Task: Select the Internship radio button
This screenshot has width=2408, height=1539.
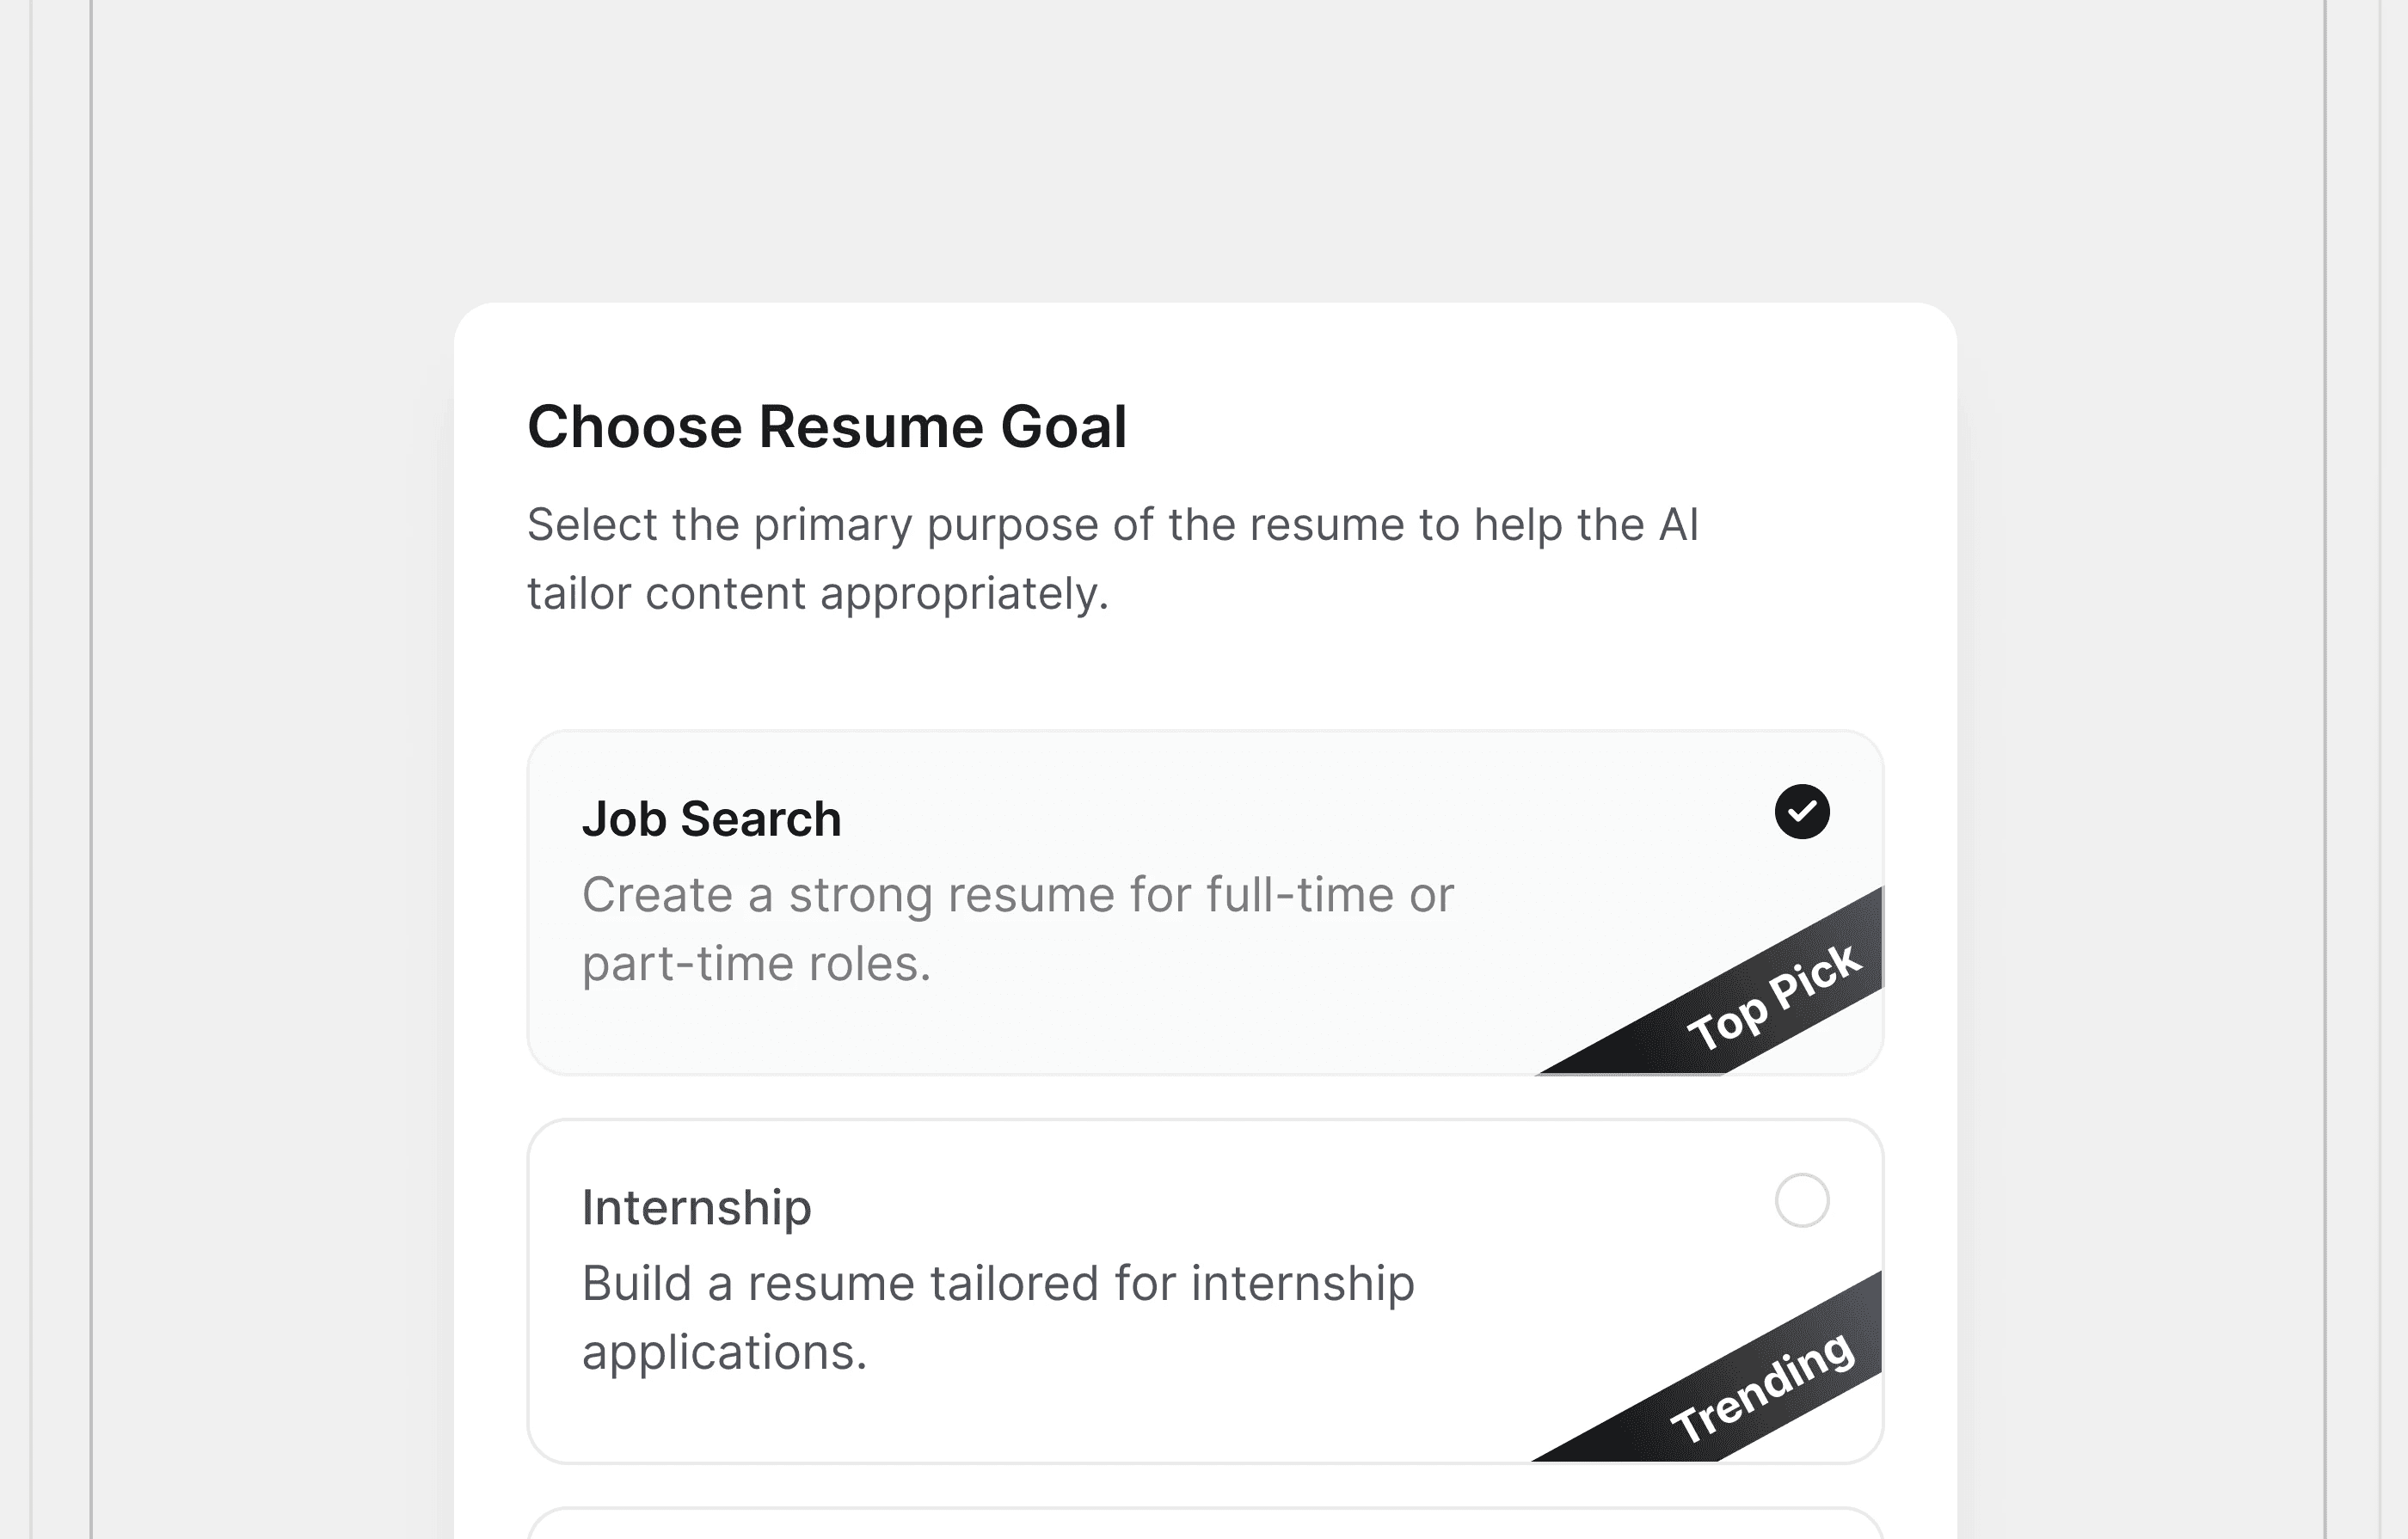Action: pos(1802,1200)
